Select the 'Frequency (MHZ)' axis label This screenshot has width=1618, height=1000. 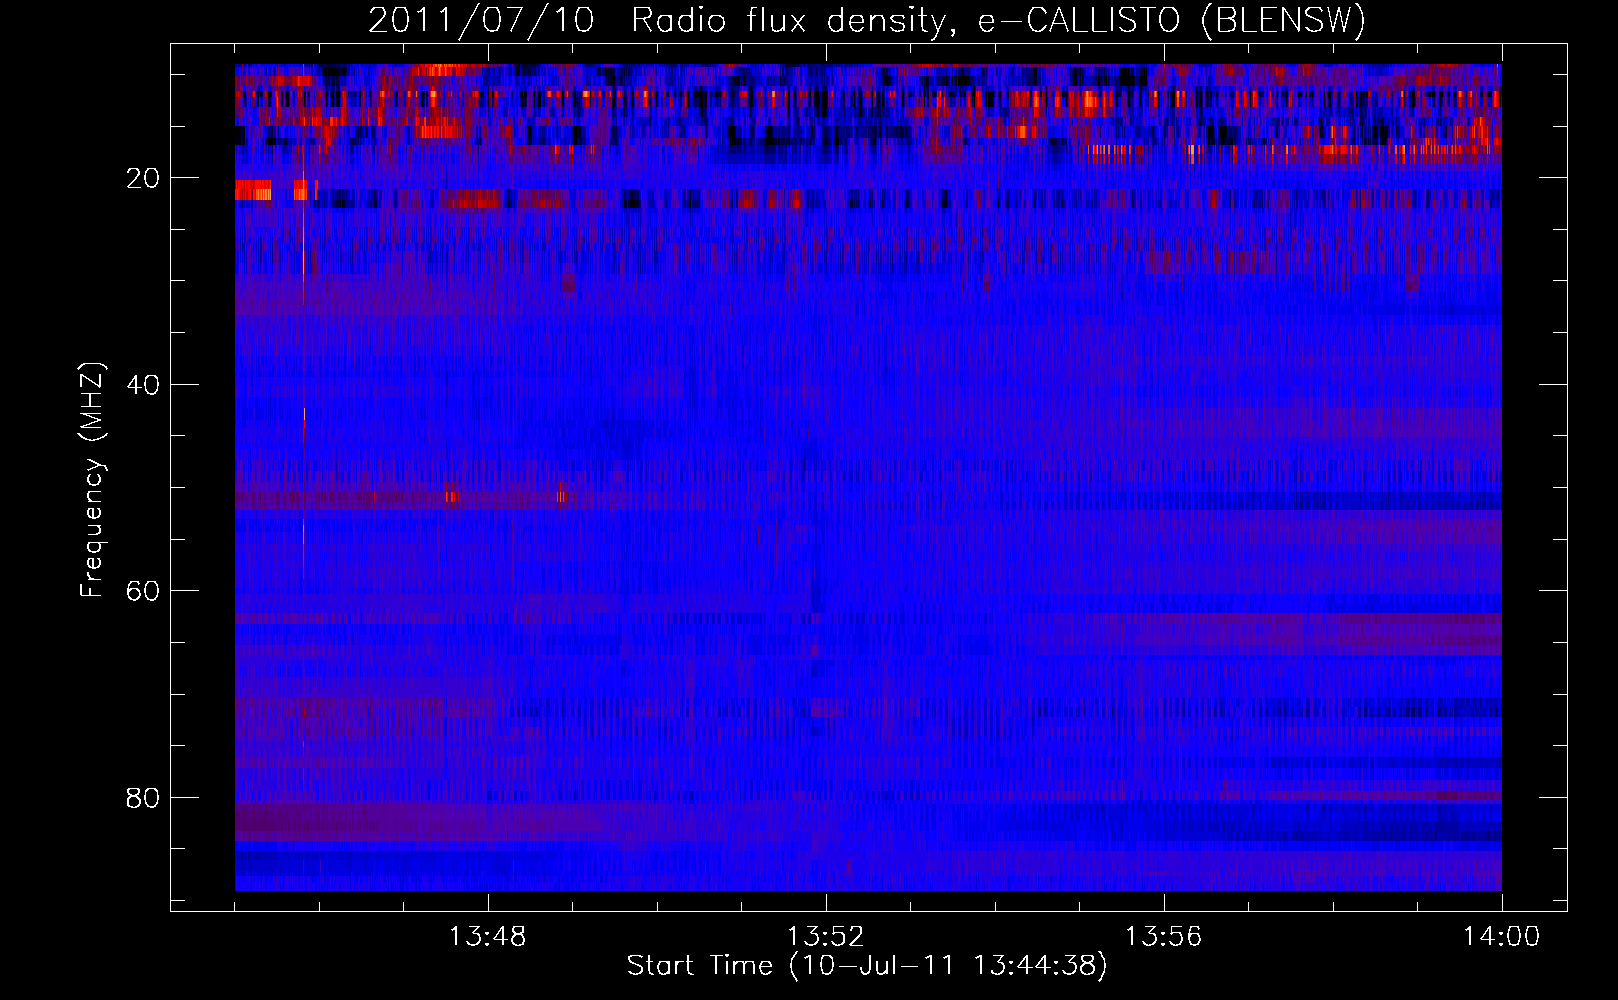92,480
